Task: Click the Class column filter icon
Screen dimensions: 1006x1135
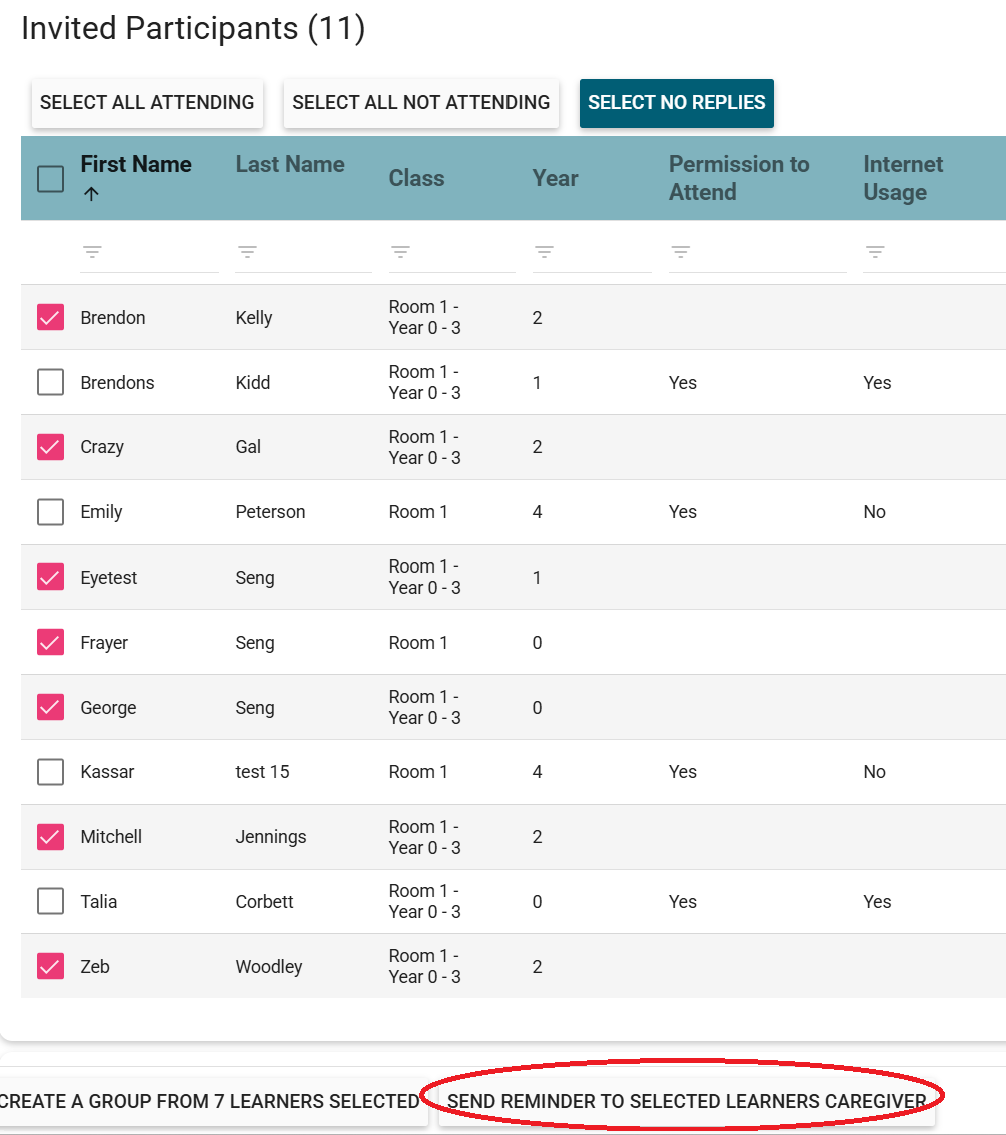Action: pyautogui.click(x=401, y=252)
